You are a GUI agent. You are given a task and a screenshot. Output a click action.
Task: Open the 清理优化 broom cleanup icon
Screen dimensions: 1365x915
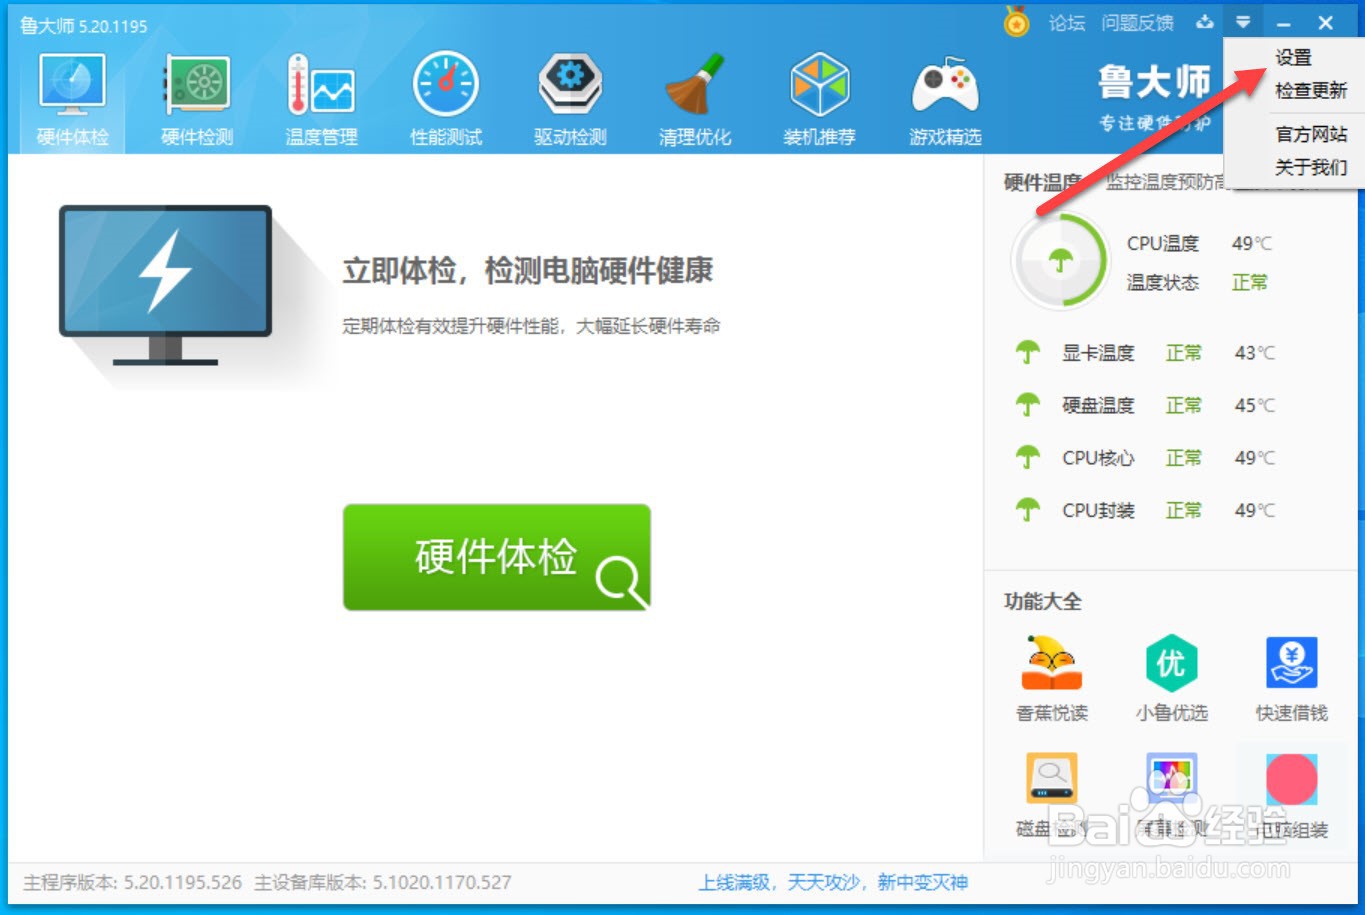695,84
